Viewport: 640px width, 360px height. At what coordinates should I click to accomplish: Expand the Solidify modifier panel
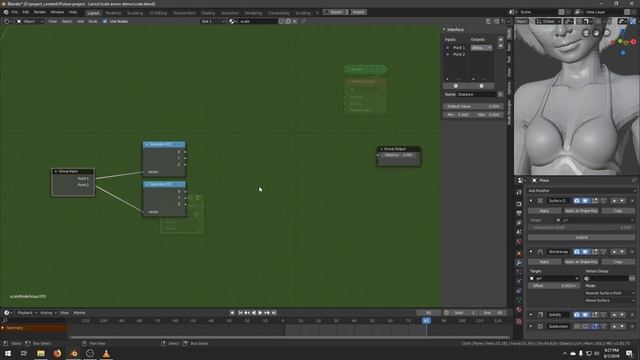coord(531,315)
